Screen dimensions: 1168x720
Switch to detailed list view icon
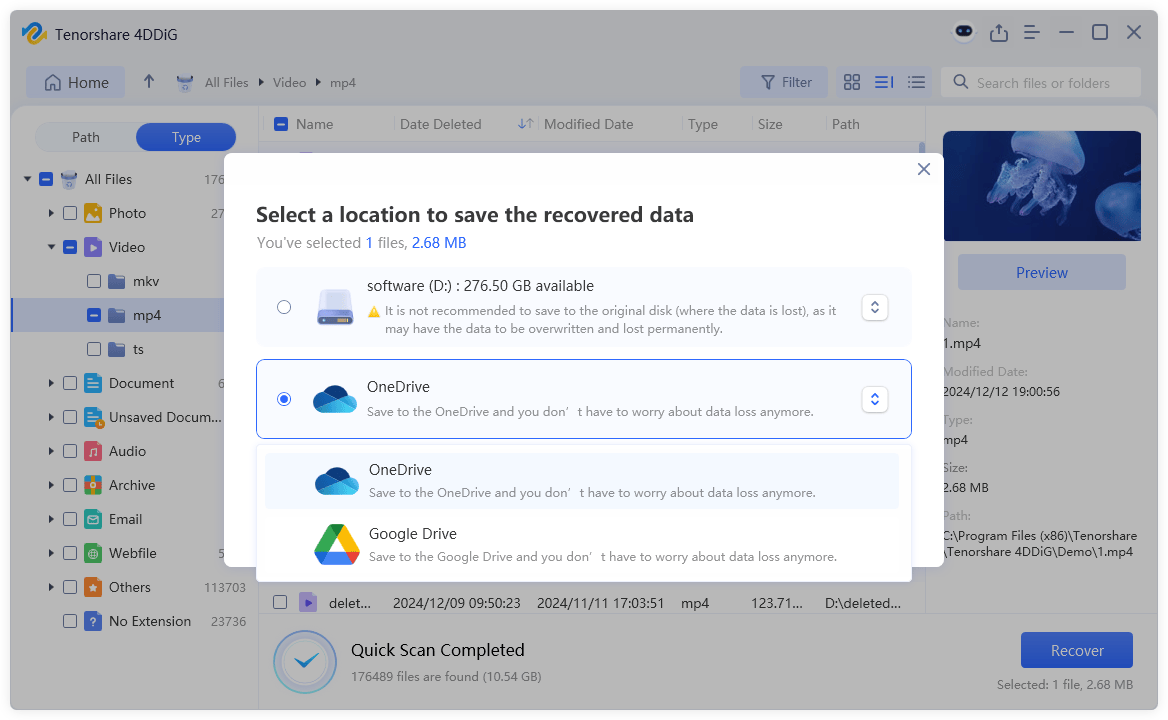(x=916, y=82)
